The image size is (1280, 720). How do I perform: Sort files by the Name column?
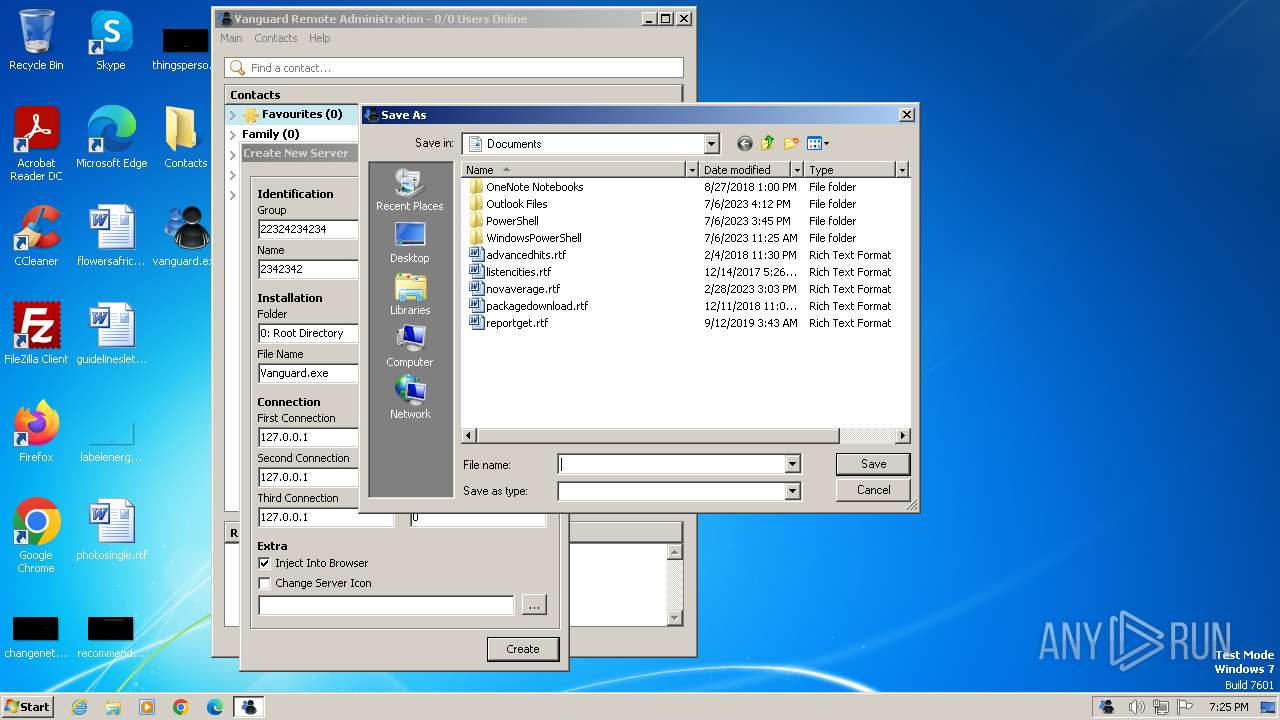(x=573, y=170)
